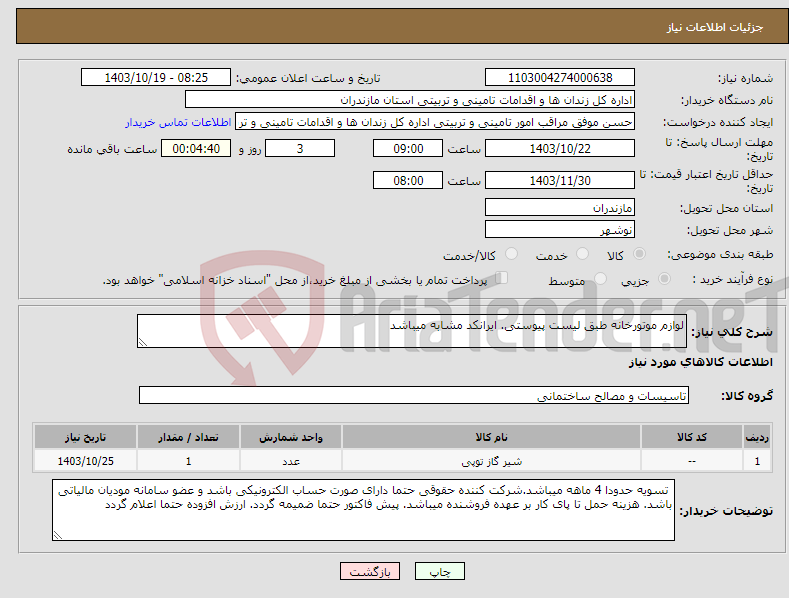Open the اطلاعات تماس خریدار link

tap(178, 122)
